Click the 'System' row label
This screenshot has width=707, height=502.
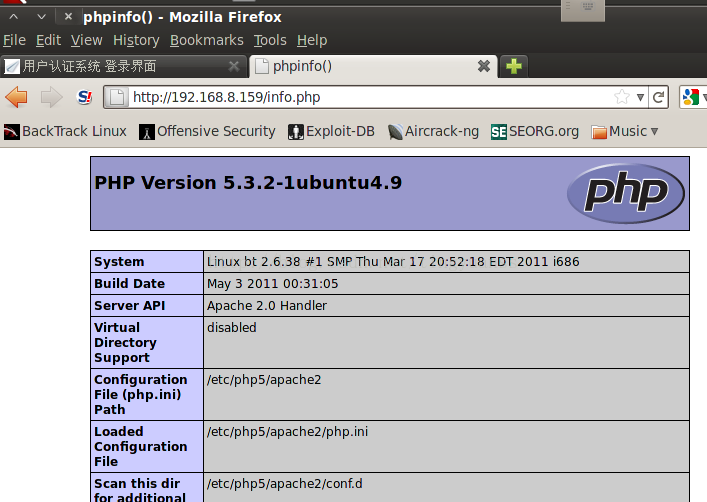[119, 262]
